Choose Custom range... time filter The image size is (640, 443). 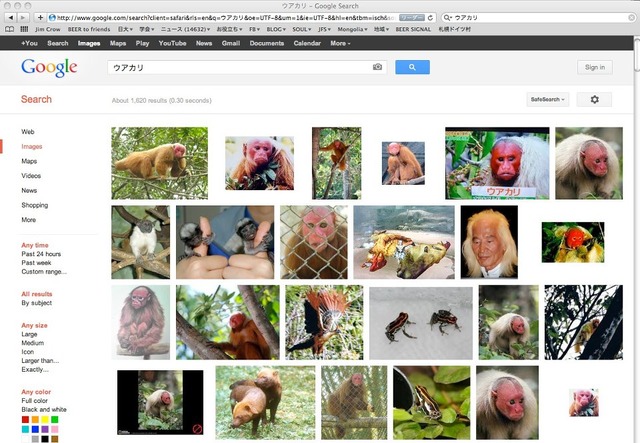(x=44, y=272)
